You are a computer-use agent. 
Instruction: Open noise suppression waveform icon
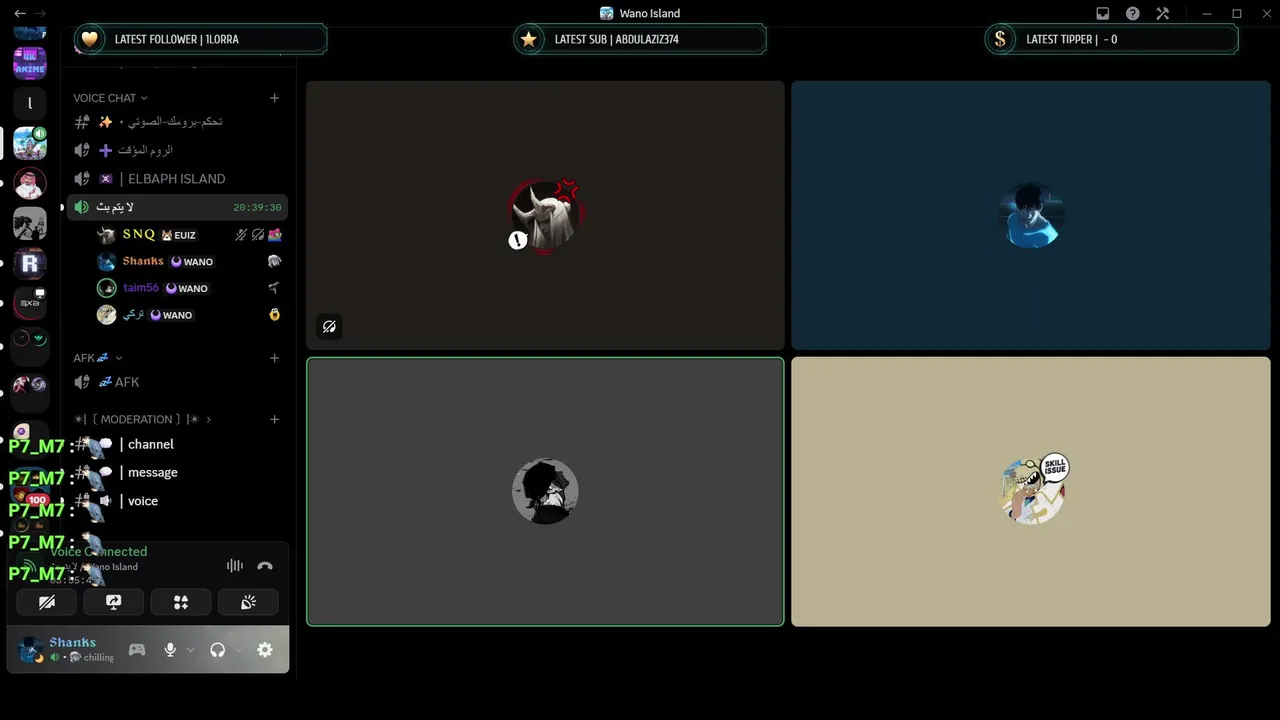click(235, 566)
